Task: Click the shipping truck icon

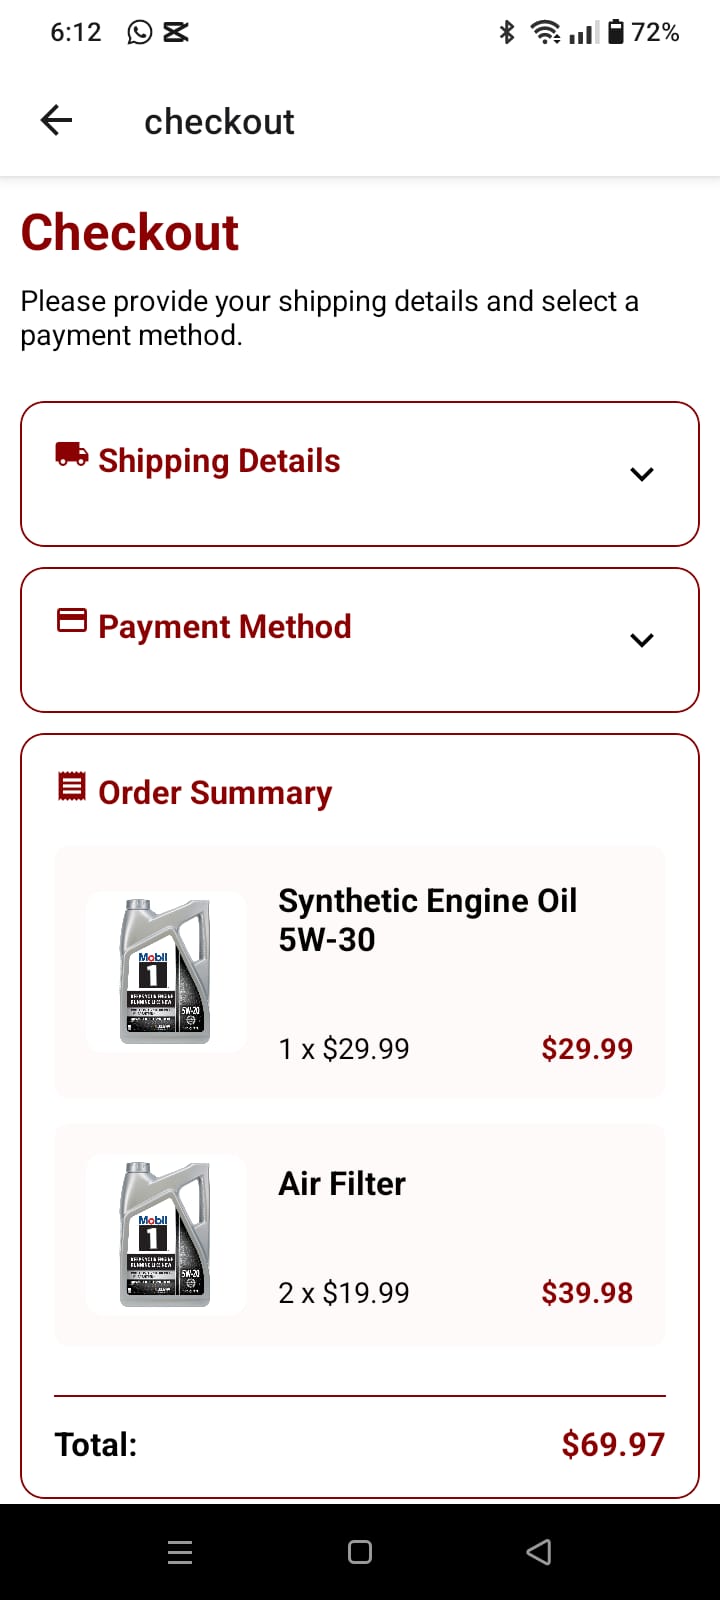Action: [71, 455]
